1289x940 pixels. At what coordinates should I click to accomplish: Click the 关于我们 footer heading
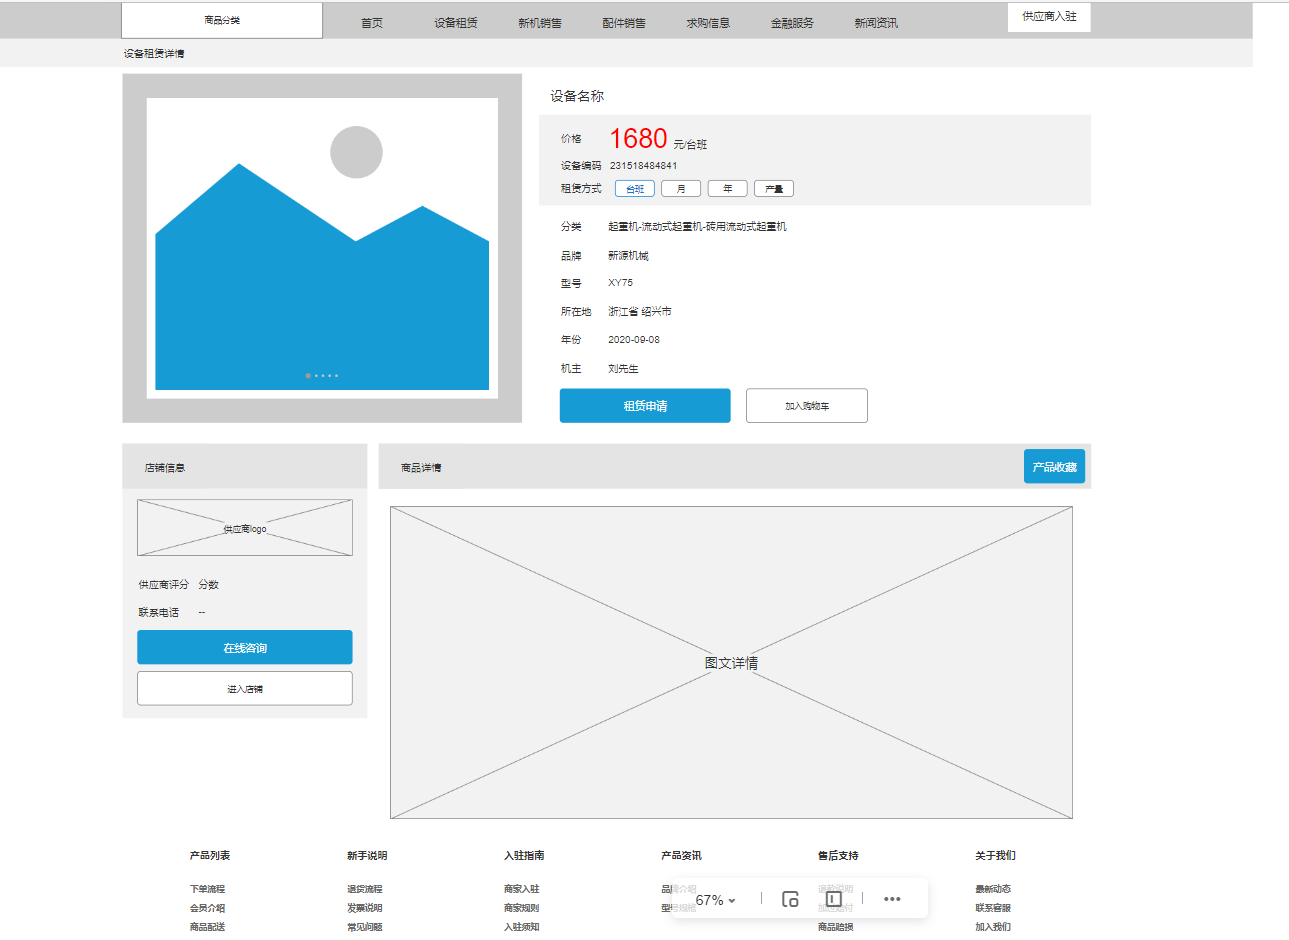pyautogui.click(x=995, y=856)
